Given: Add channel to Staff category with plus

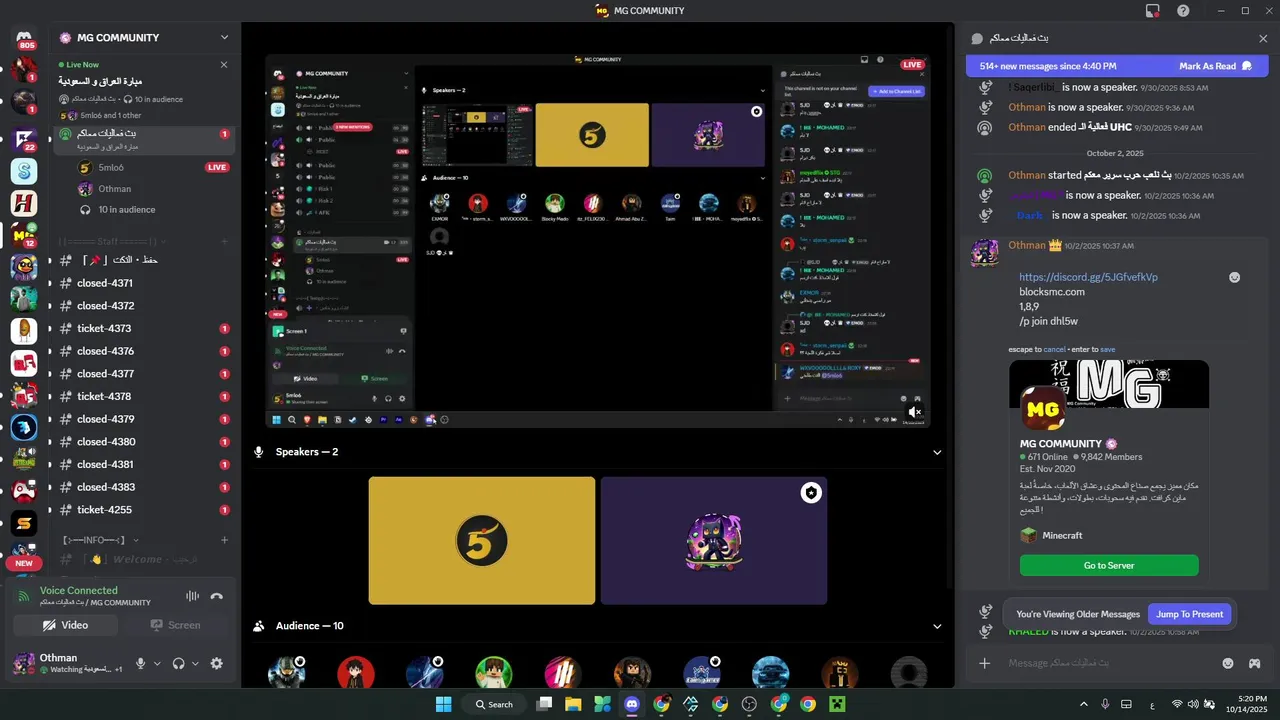Looking at the screenshot, I should click(224, 241).
